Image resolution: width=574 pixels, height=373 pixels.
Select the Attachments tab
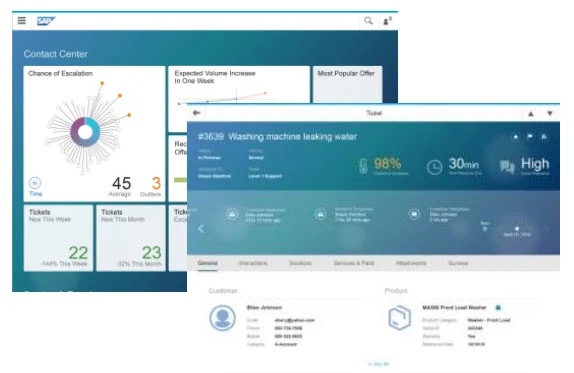tap(411, 263)
